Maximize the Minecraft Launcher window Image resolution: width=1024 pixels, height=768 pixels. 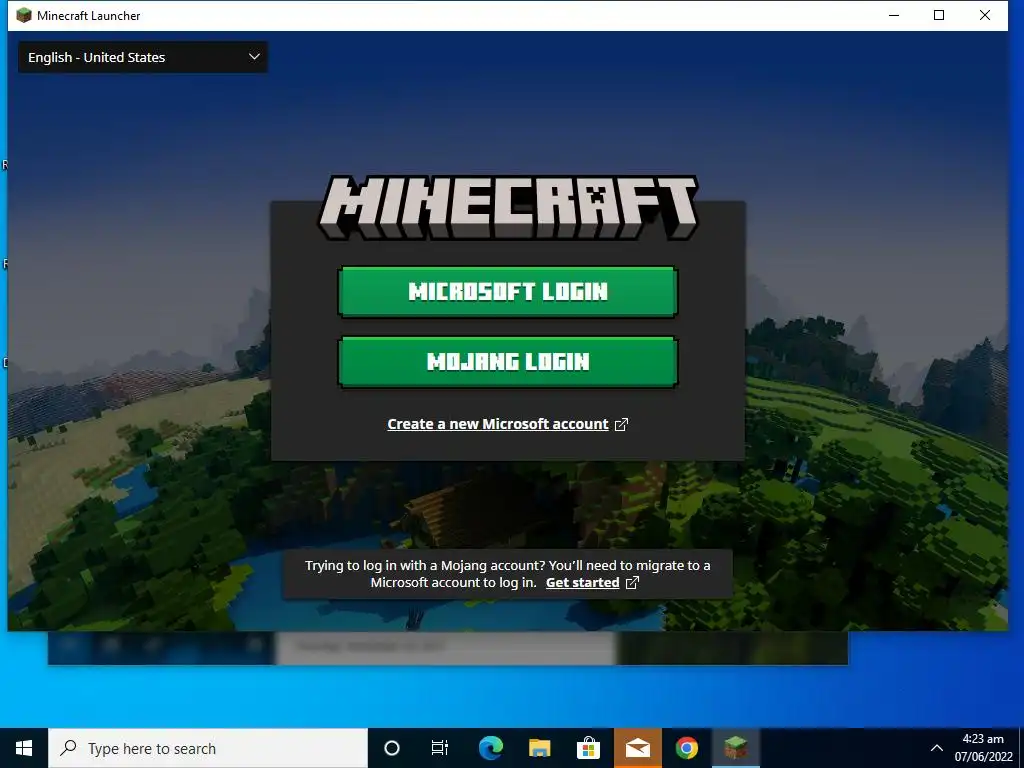pyautogui.click(x=939, y=15)
